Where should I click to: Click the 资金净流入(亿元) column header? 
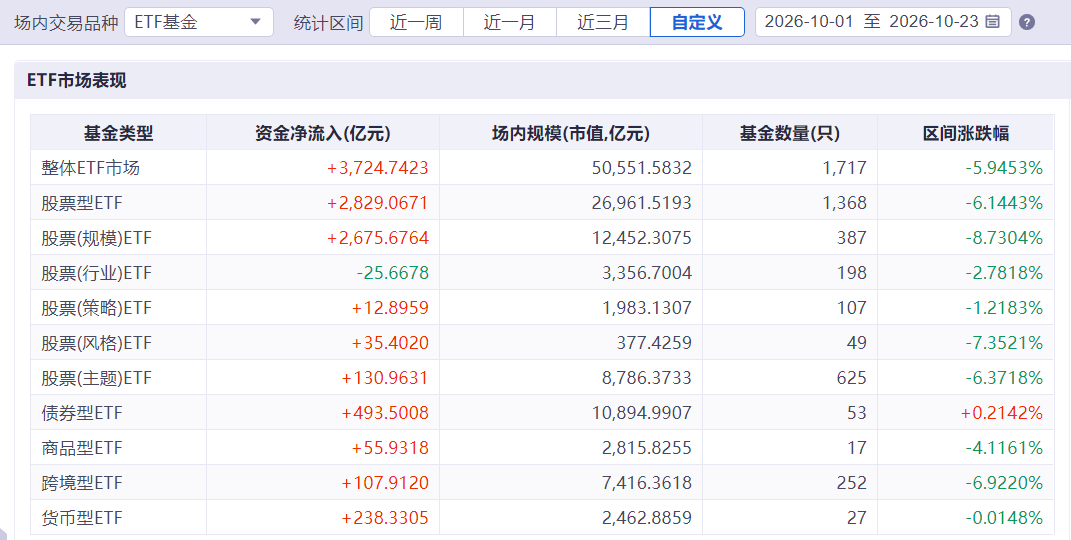[322, 133]
